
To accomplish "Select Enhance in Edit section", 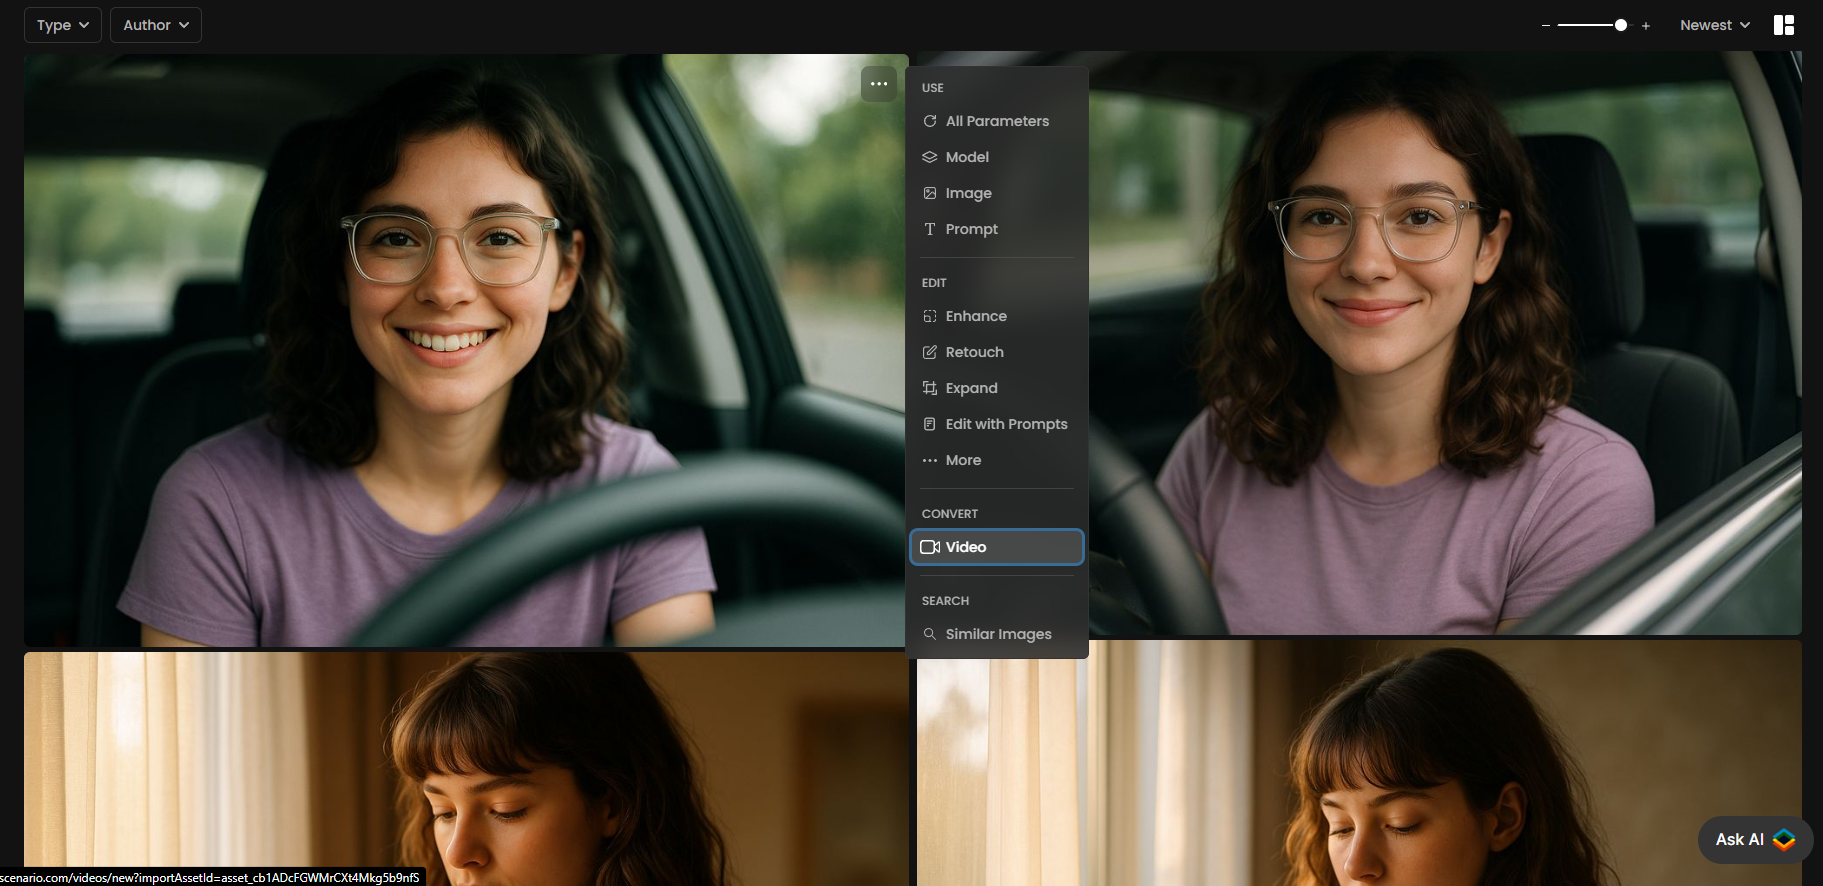I will click(996, 316).
